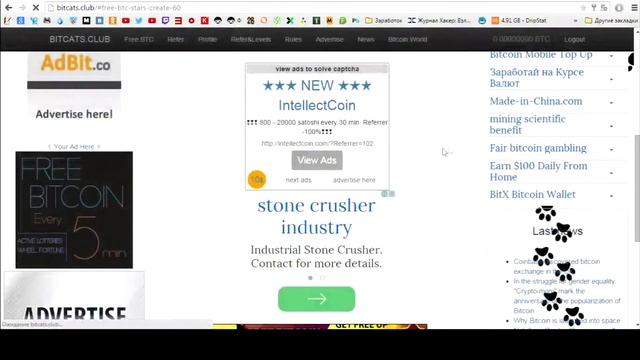Open the Earn $100 Daily From Home link
The image size is (640, 360).
click(x=538, y=171)
